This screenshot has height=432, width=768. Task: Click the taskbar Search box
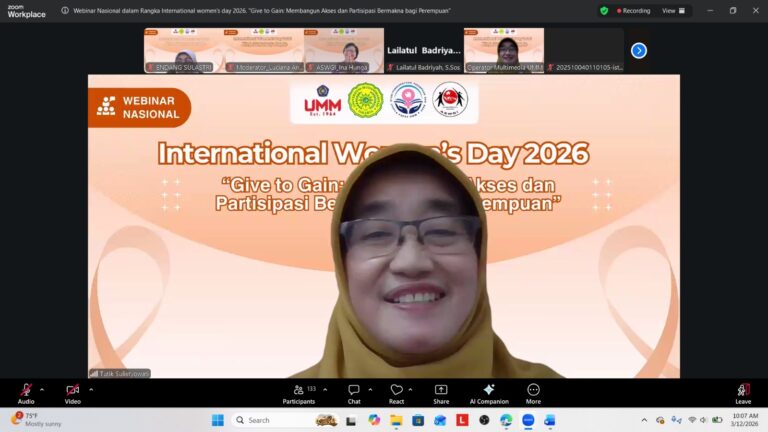tap(286, 420)
